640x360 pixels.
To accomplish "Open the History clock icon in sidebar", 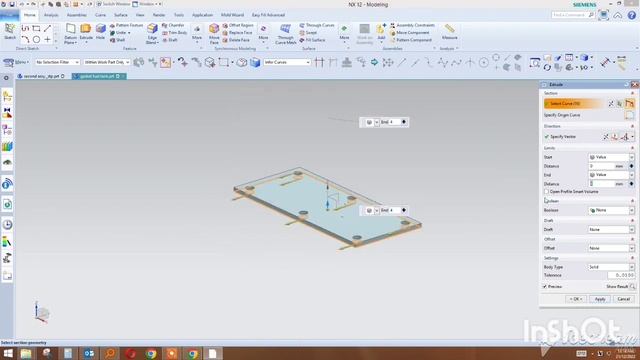I will pos(7,224).
